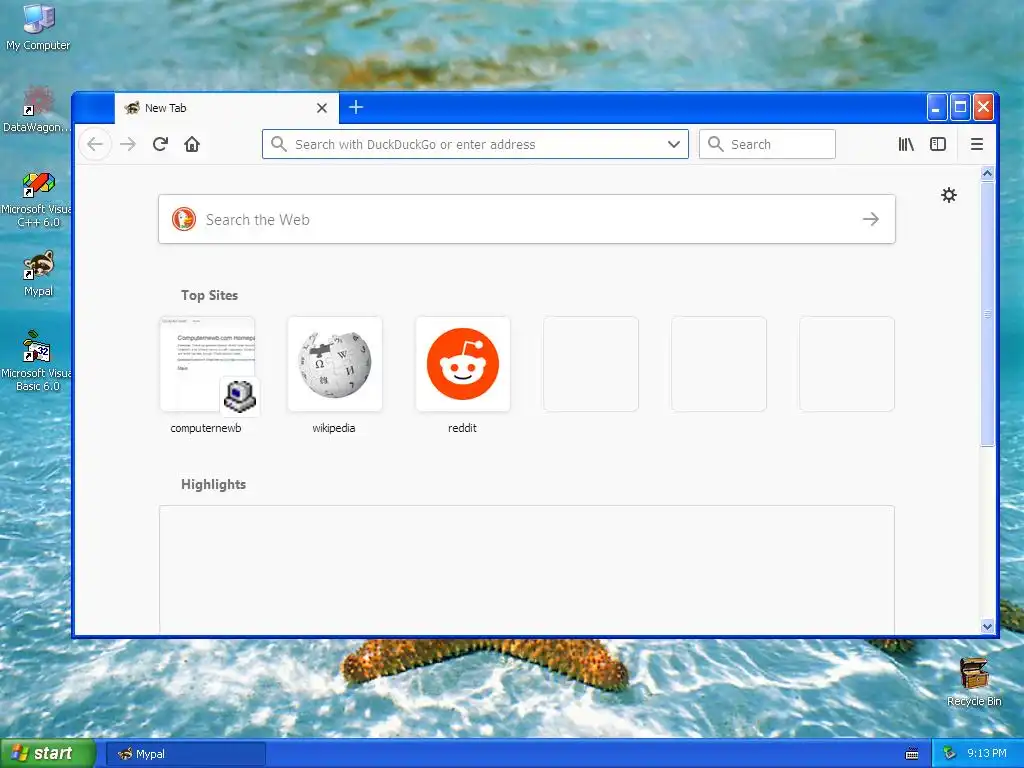
Task: Select the Mypal desktop shortcut
Action: click(38, 274)
